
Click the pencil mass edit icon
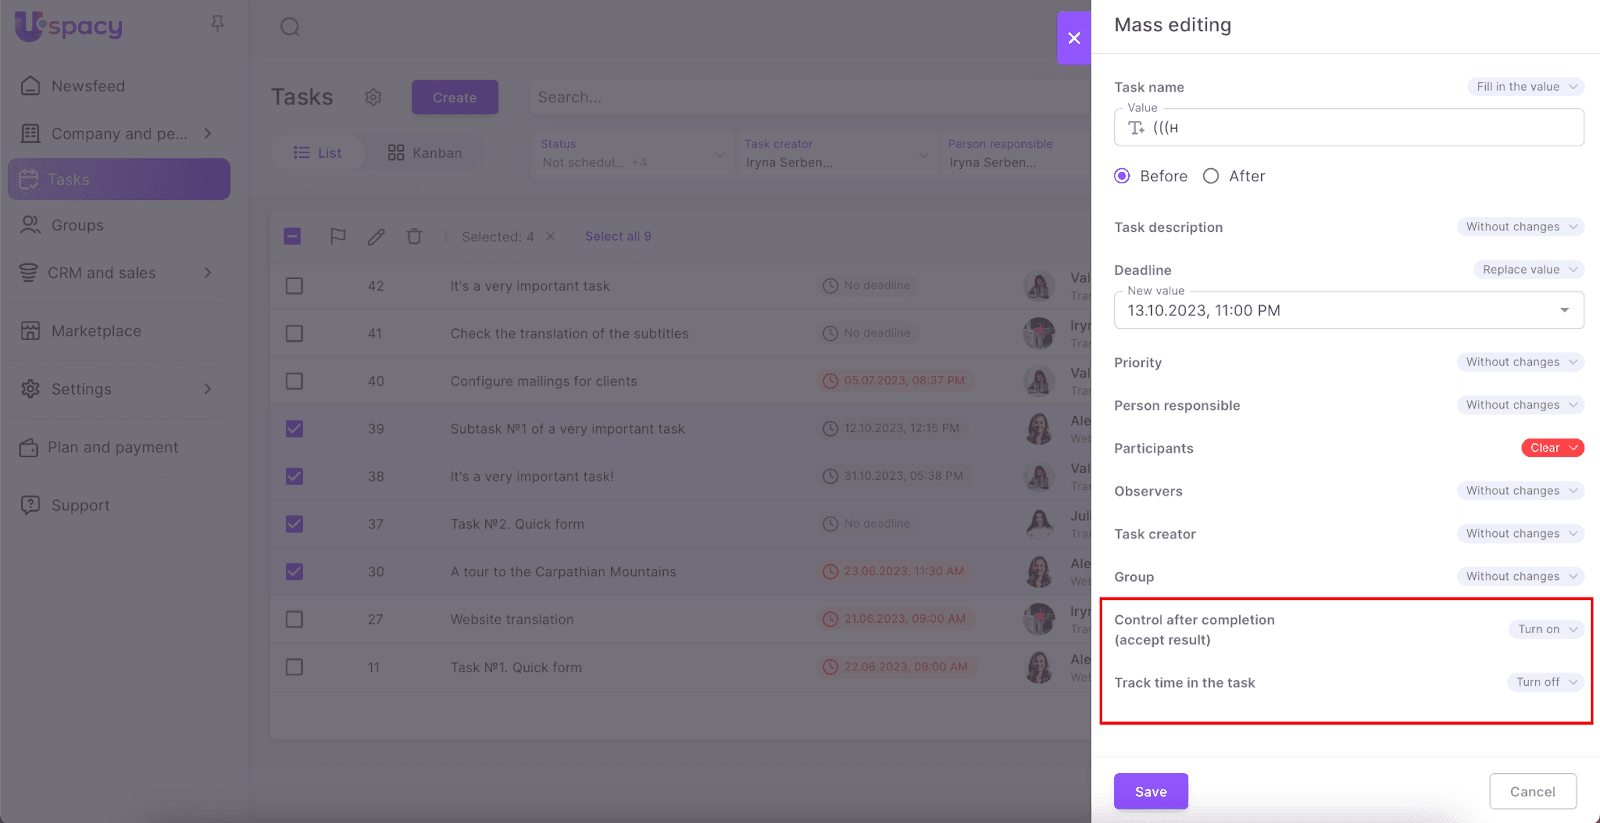click(376, 237)
